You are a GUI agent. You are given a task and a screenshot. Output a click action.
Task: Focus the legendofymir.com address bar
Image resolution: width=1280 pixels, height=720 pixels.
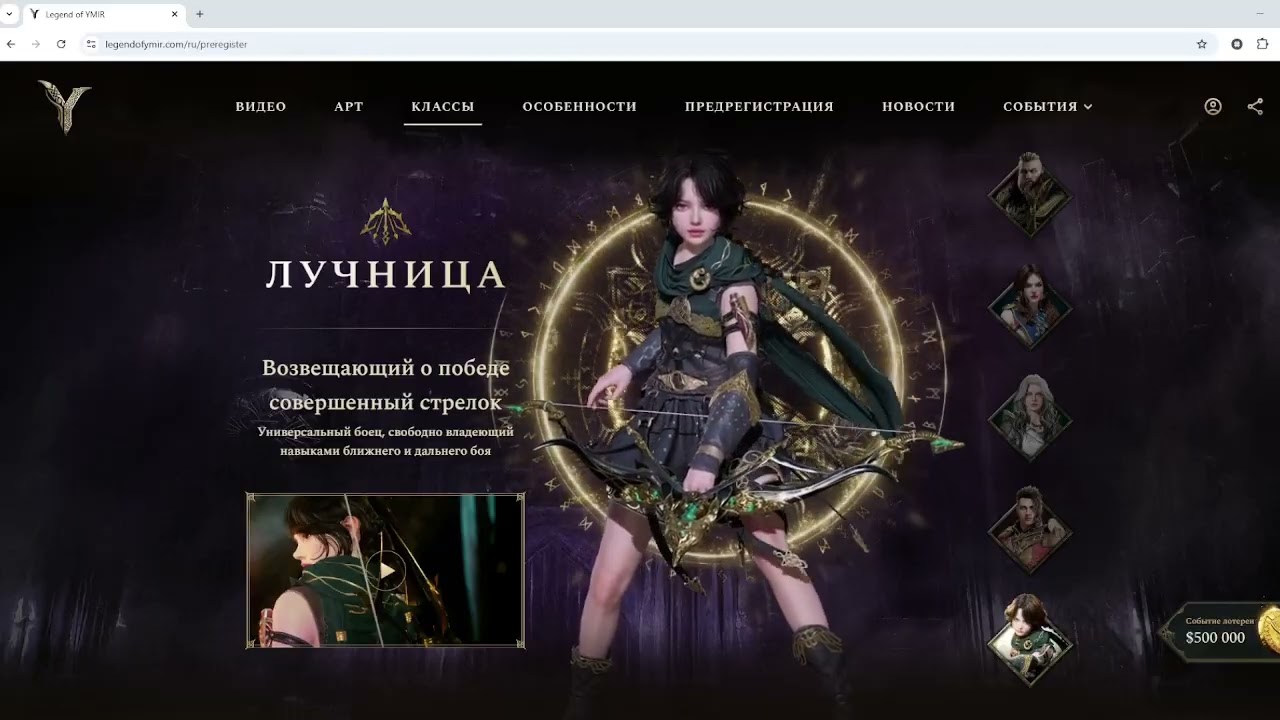(x=640, y=44)
